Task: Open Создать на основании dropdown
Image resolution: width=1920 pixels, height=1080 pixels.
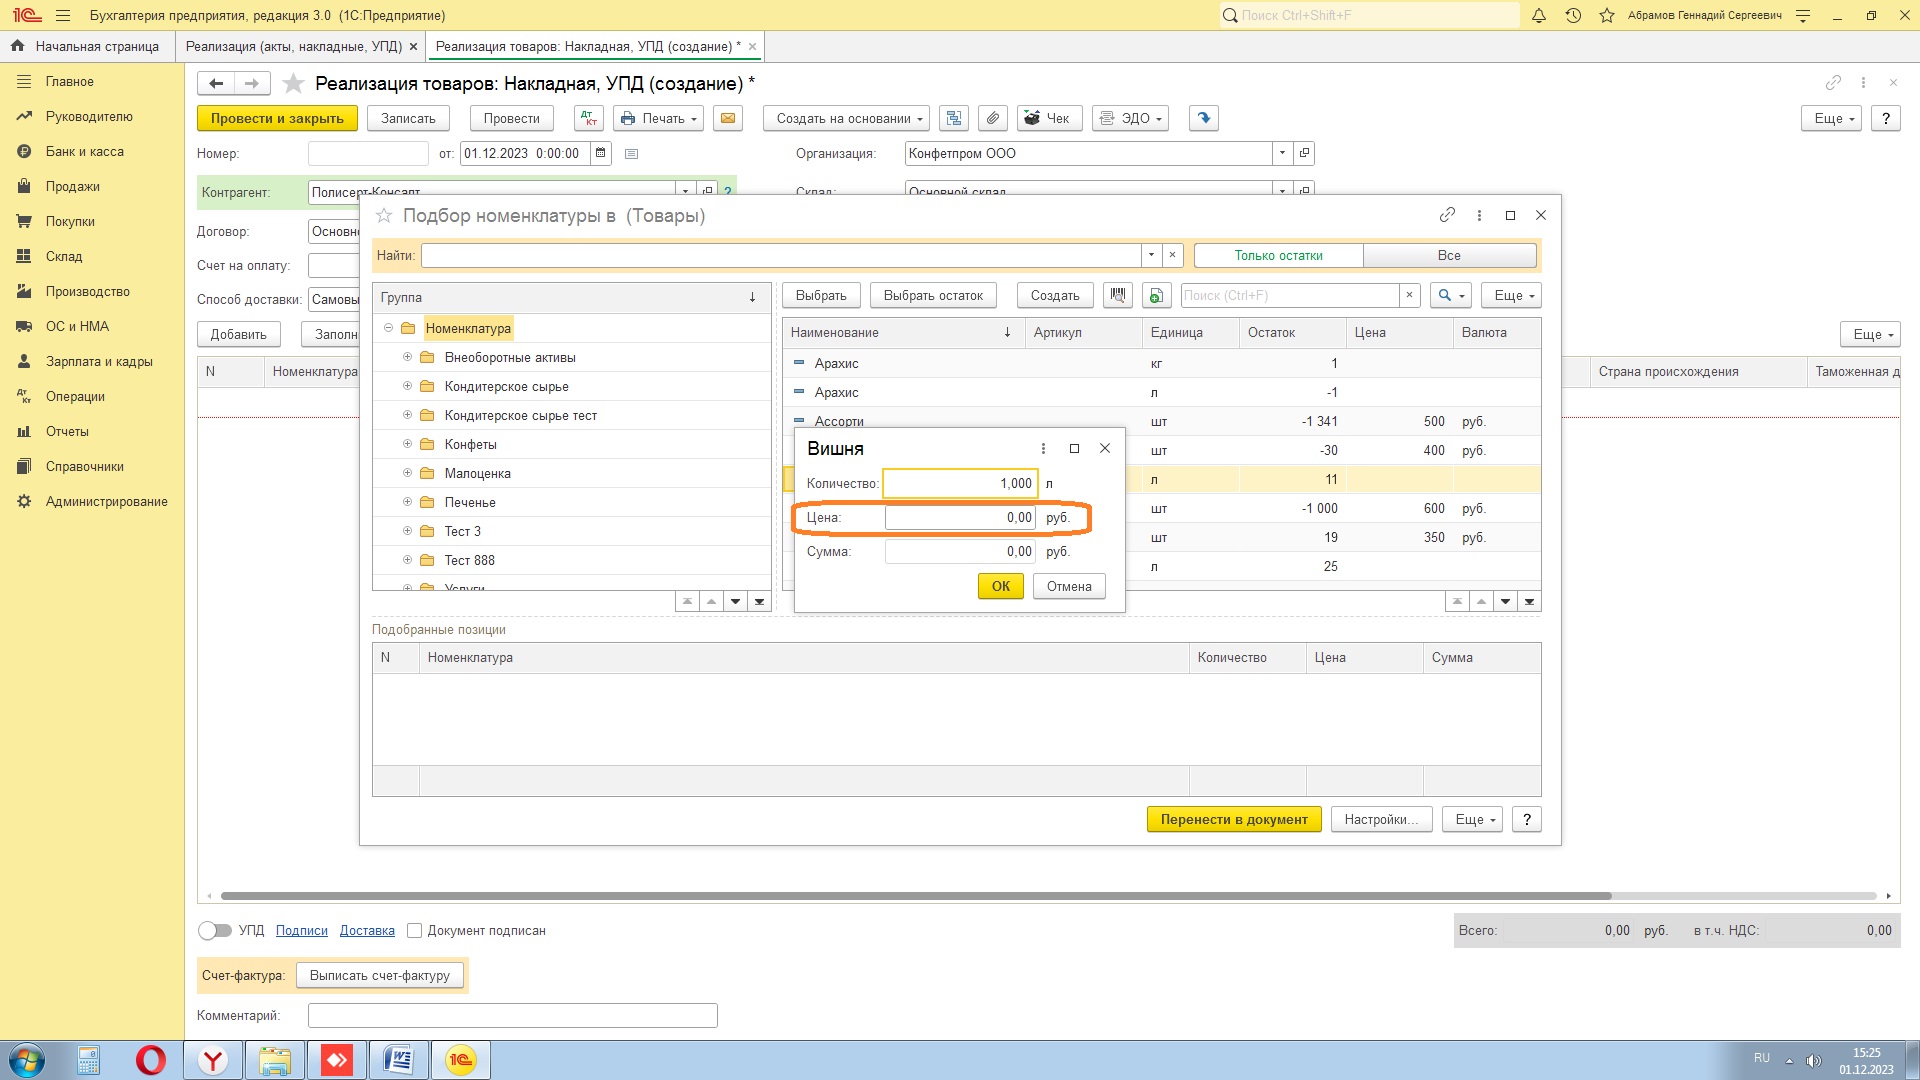Action: [846, 118]
